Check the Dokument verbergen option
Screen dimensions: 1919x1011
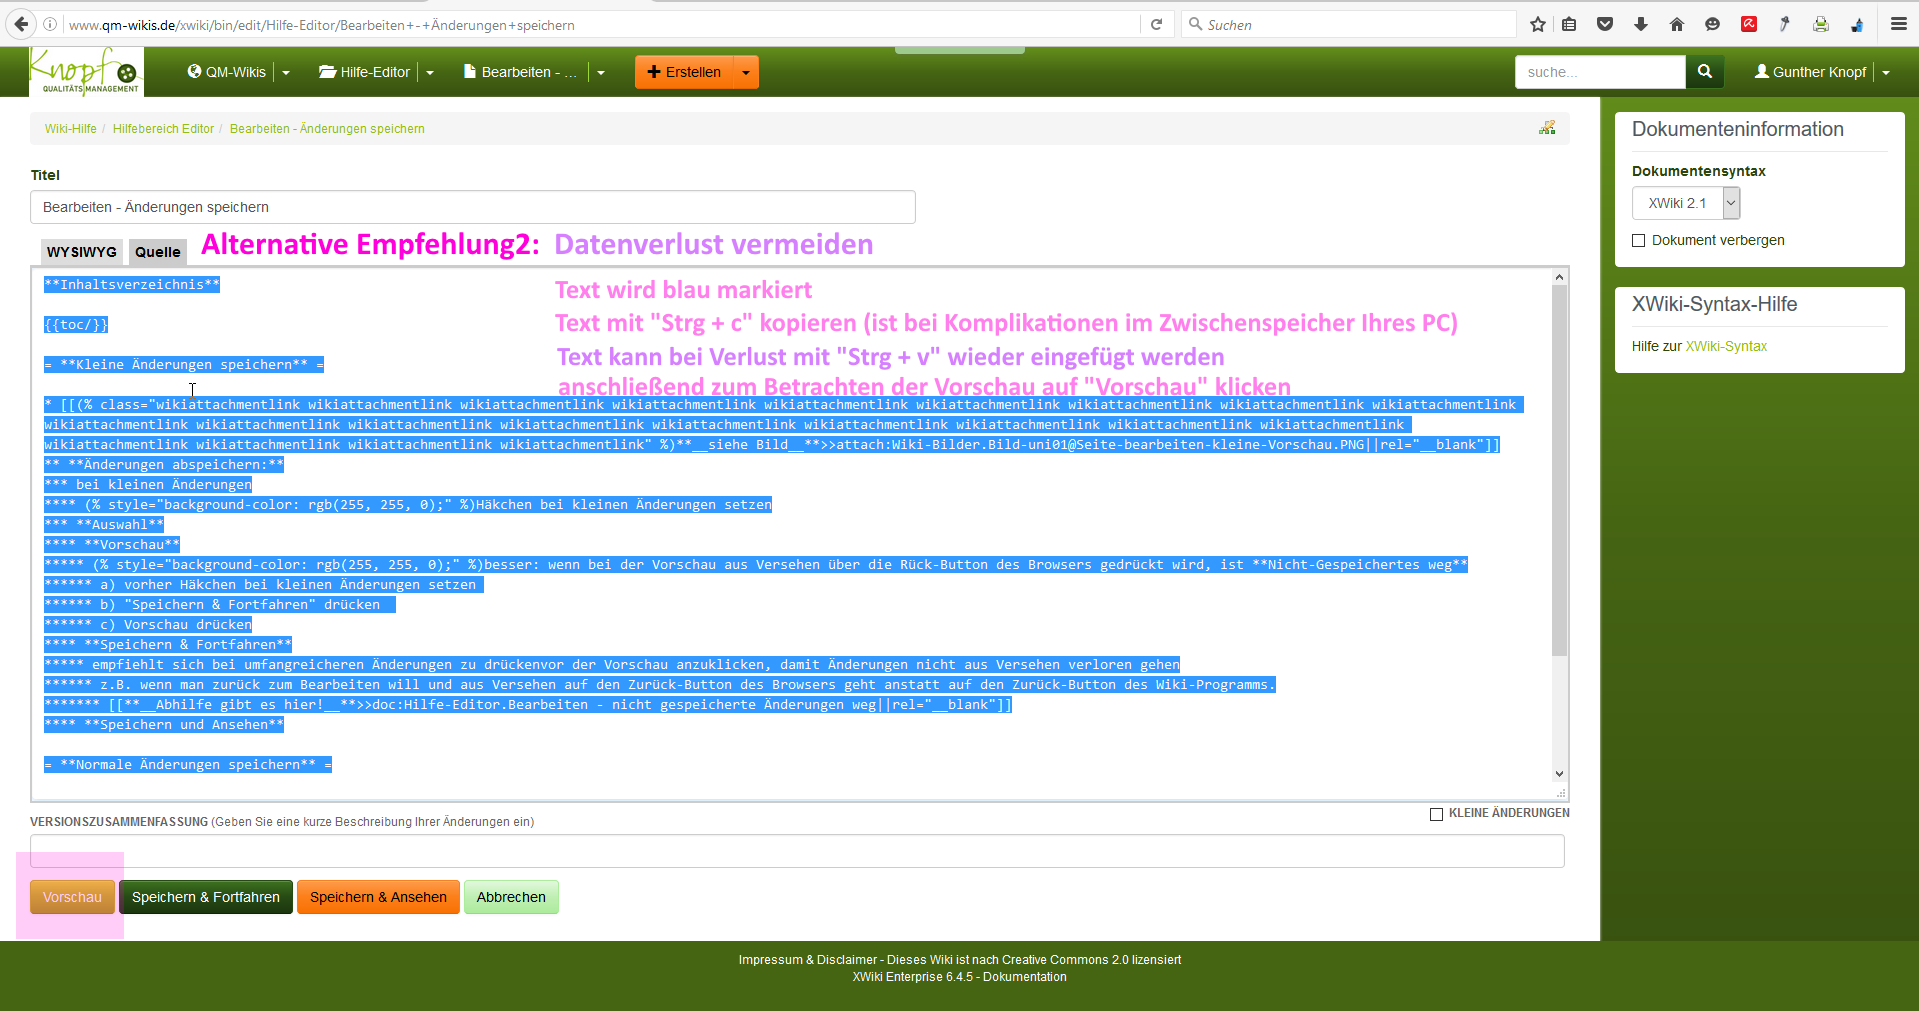[1638, 240]
